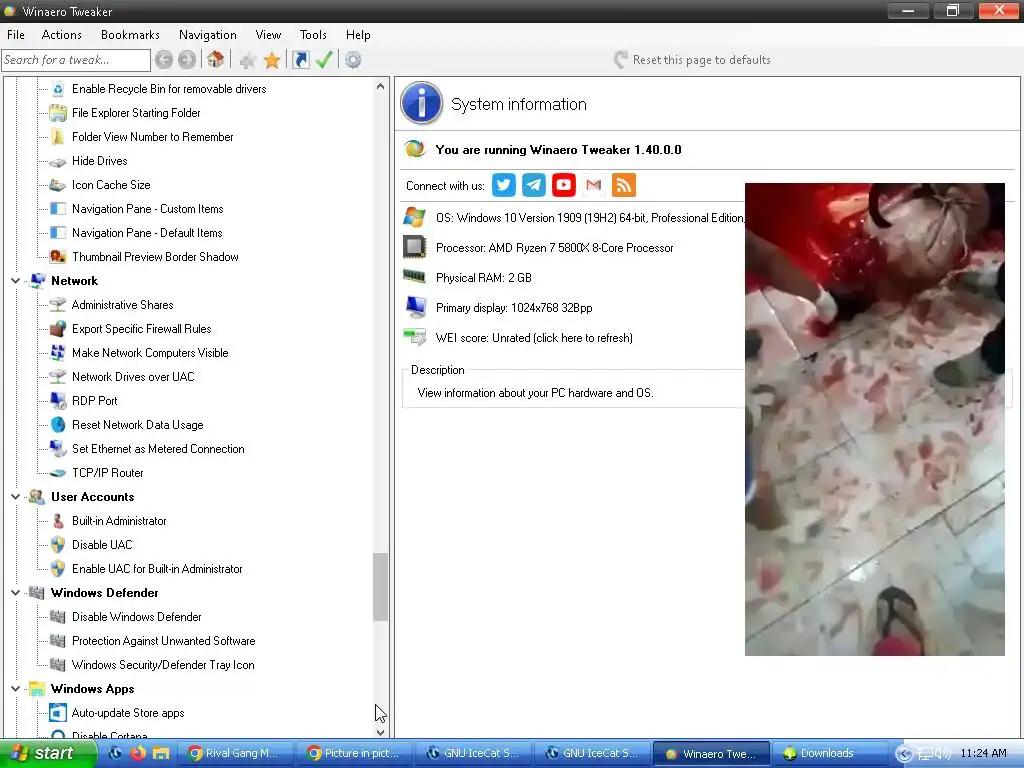The width and height of the screenshot is (1024, 768).
Task: Click the Physical RAM chip icon
Action: pos(415,277)
